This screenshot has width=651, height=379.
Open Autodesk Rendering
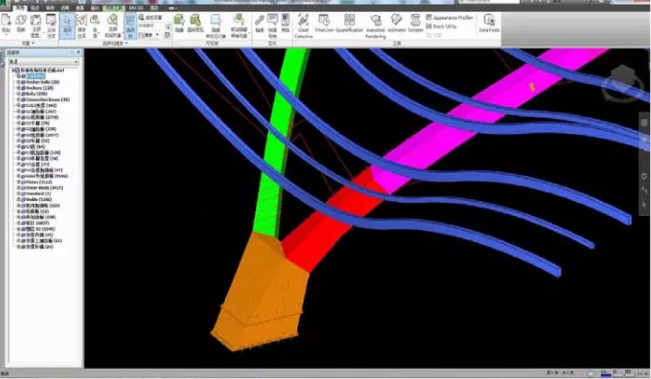click(x=375, y=26)
